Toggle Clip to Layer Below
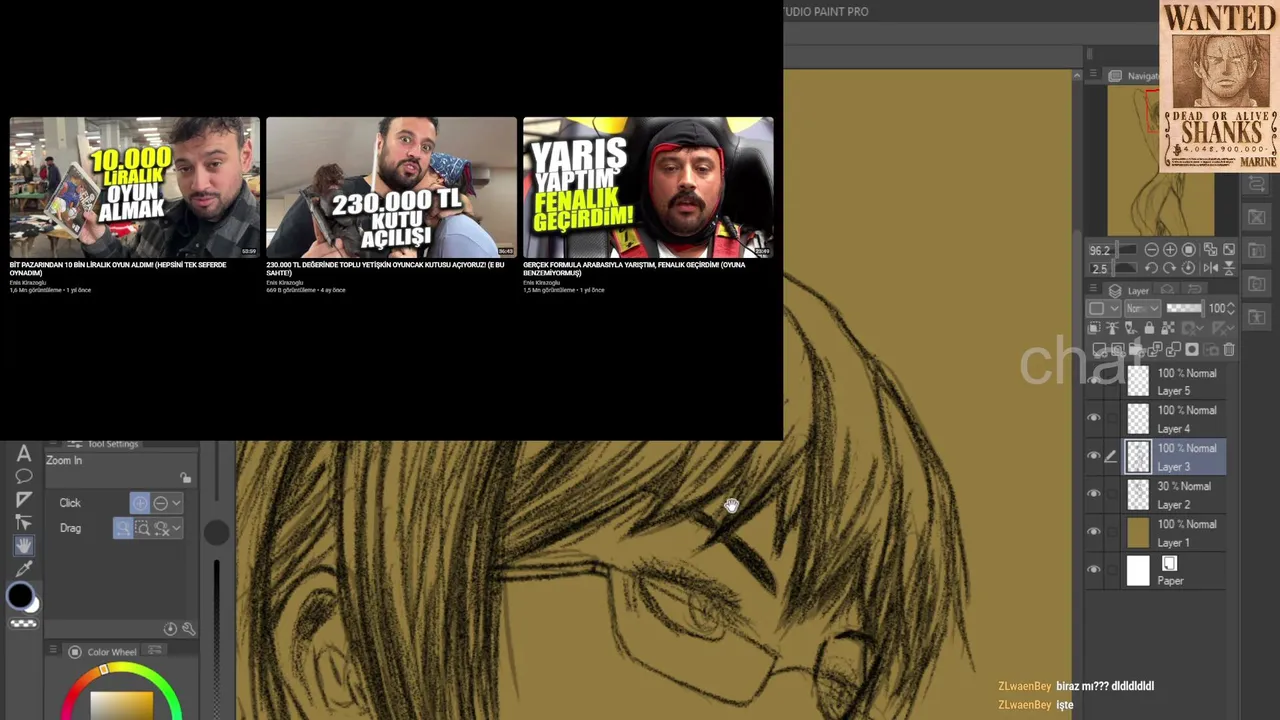Viewport: 1280px width, 720px height. tap(1094, 327)
